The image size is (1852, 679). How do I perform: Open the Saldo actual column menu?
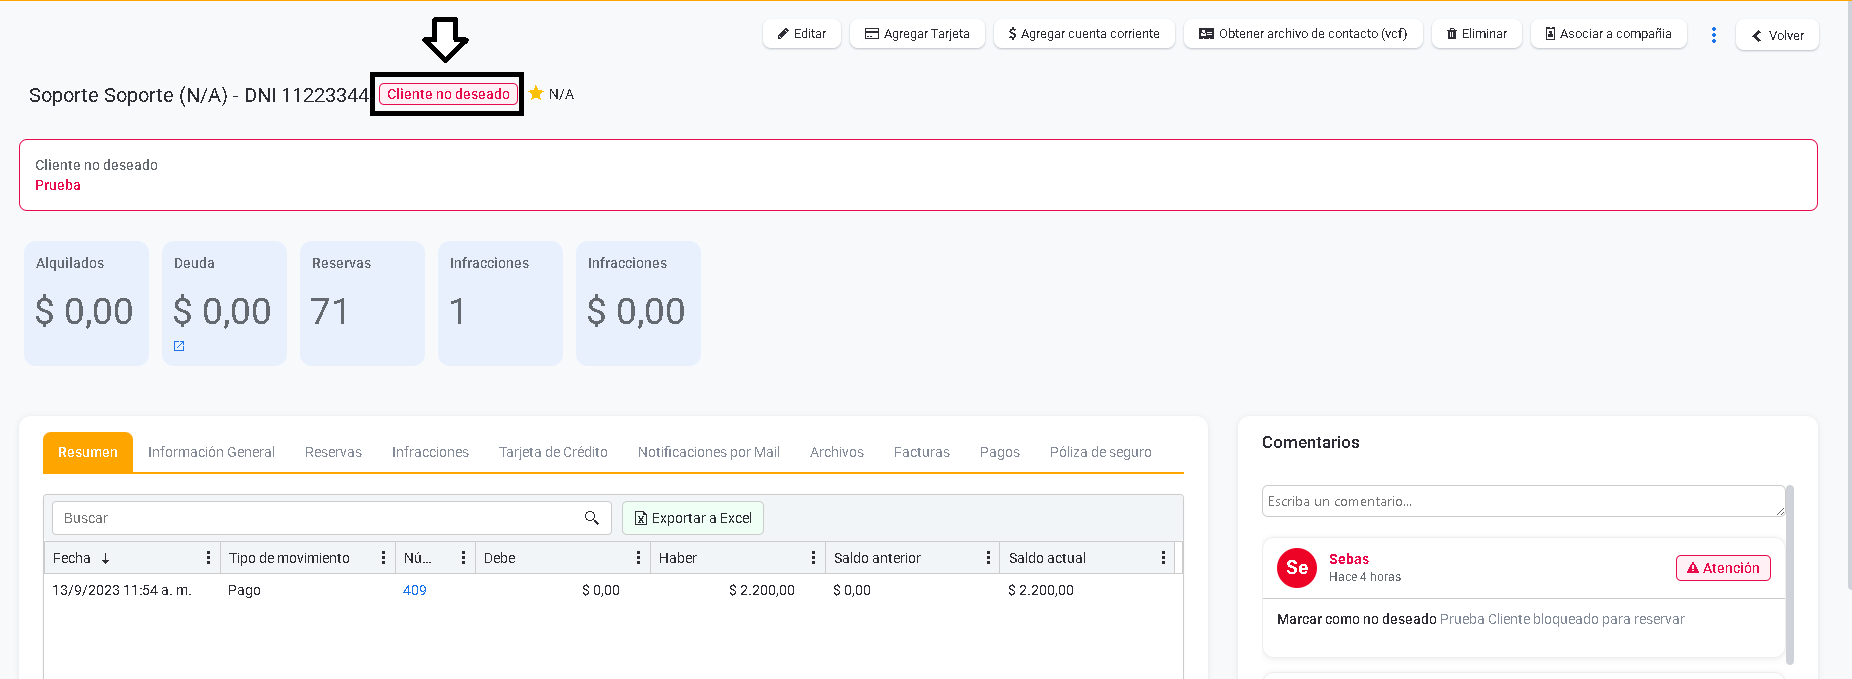click(x=1163, y=558)
